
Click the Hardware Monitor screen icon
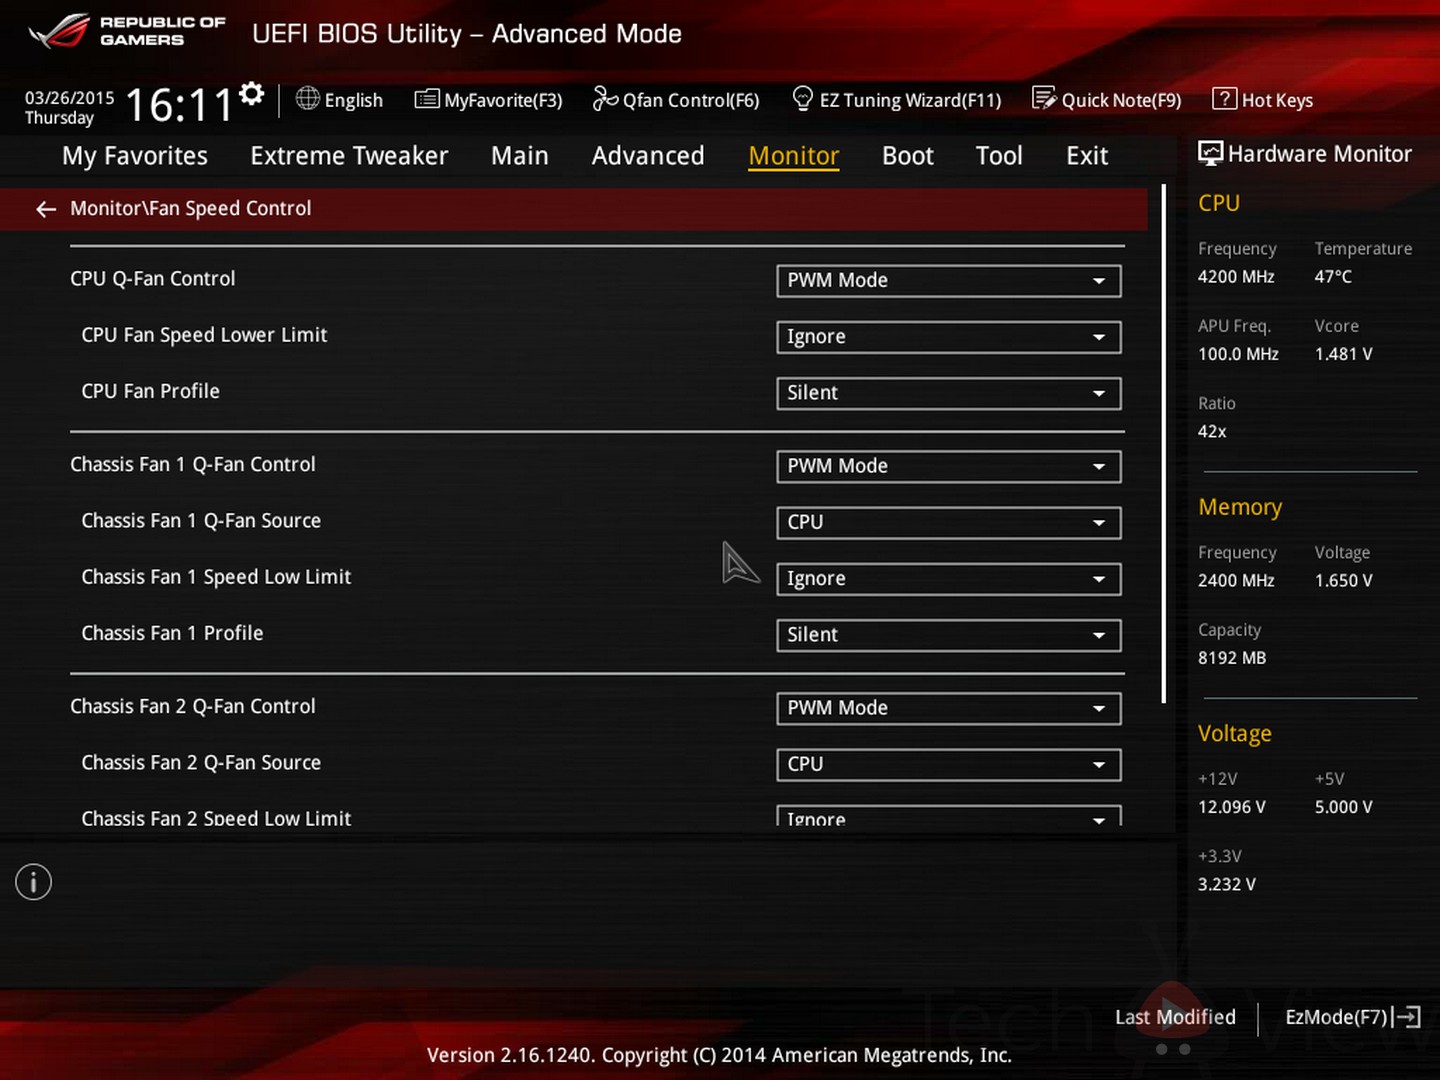click(x=1210, y=153)
